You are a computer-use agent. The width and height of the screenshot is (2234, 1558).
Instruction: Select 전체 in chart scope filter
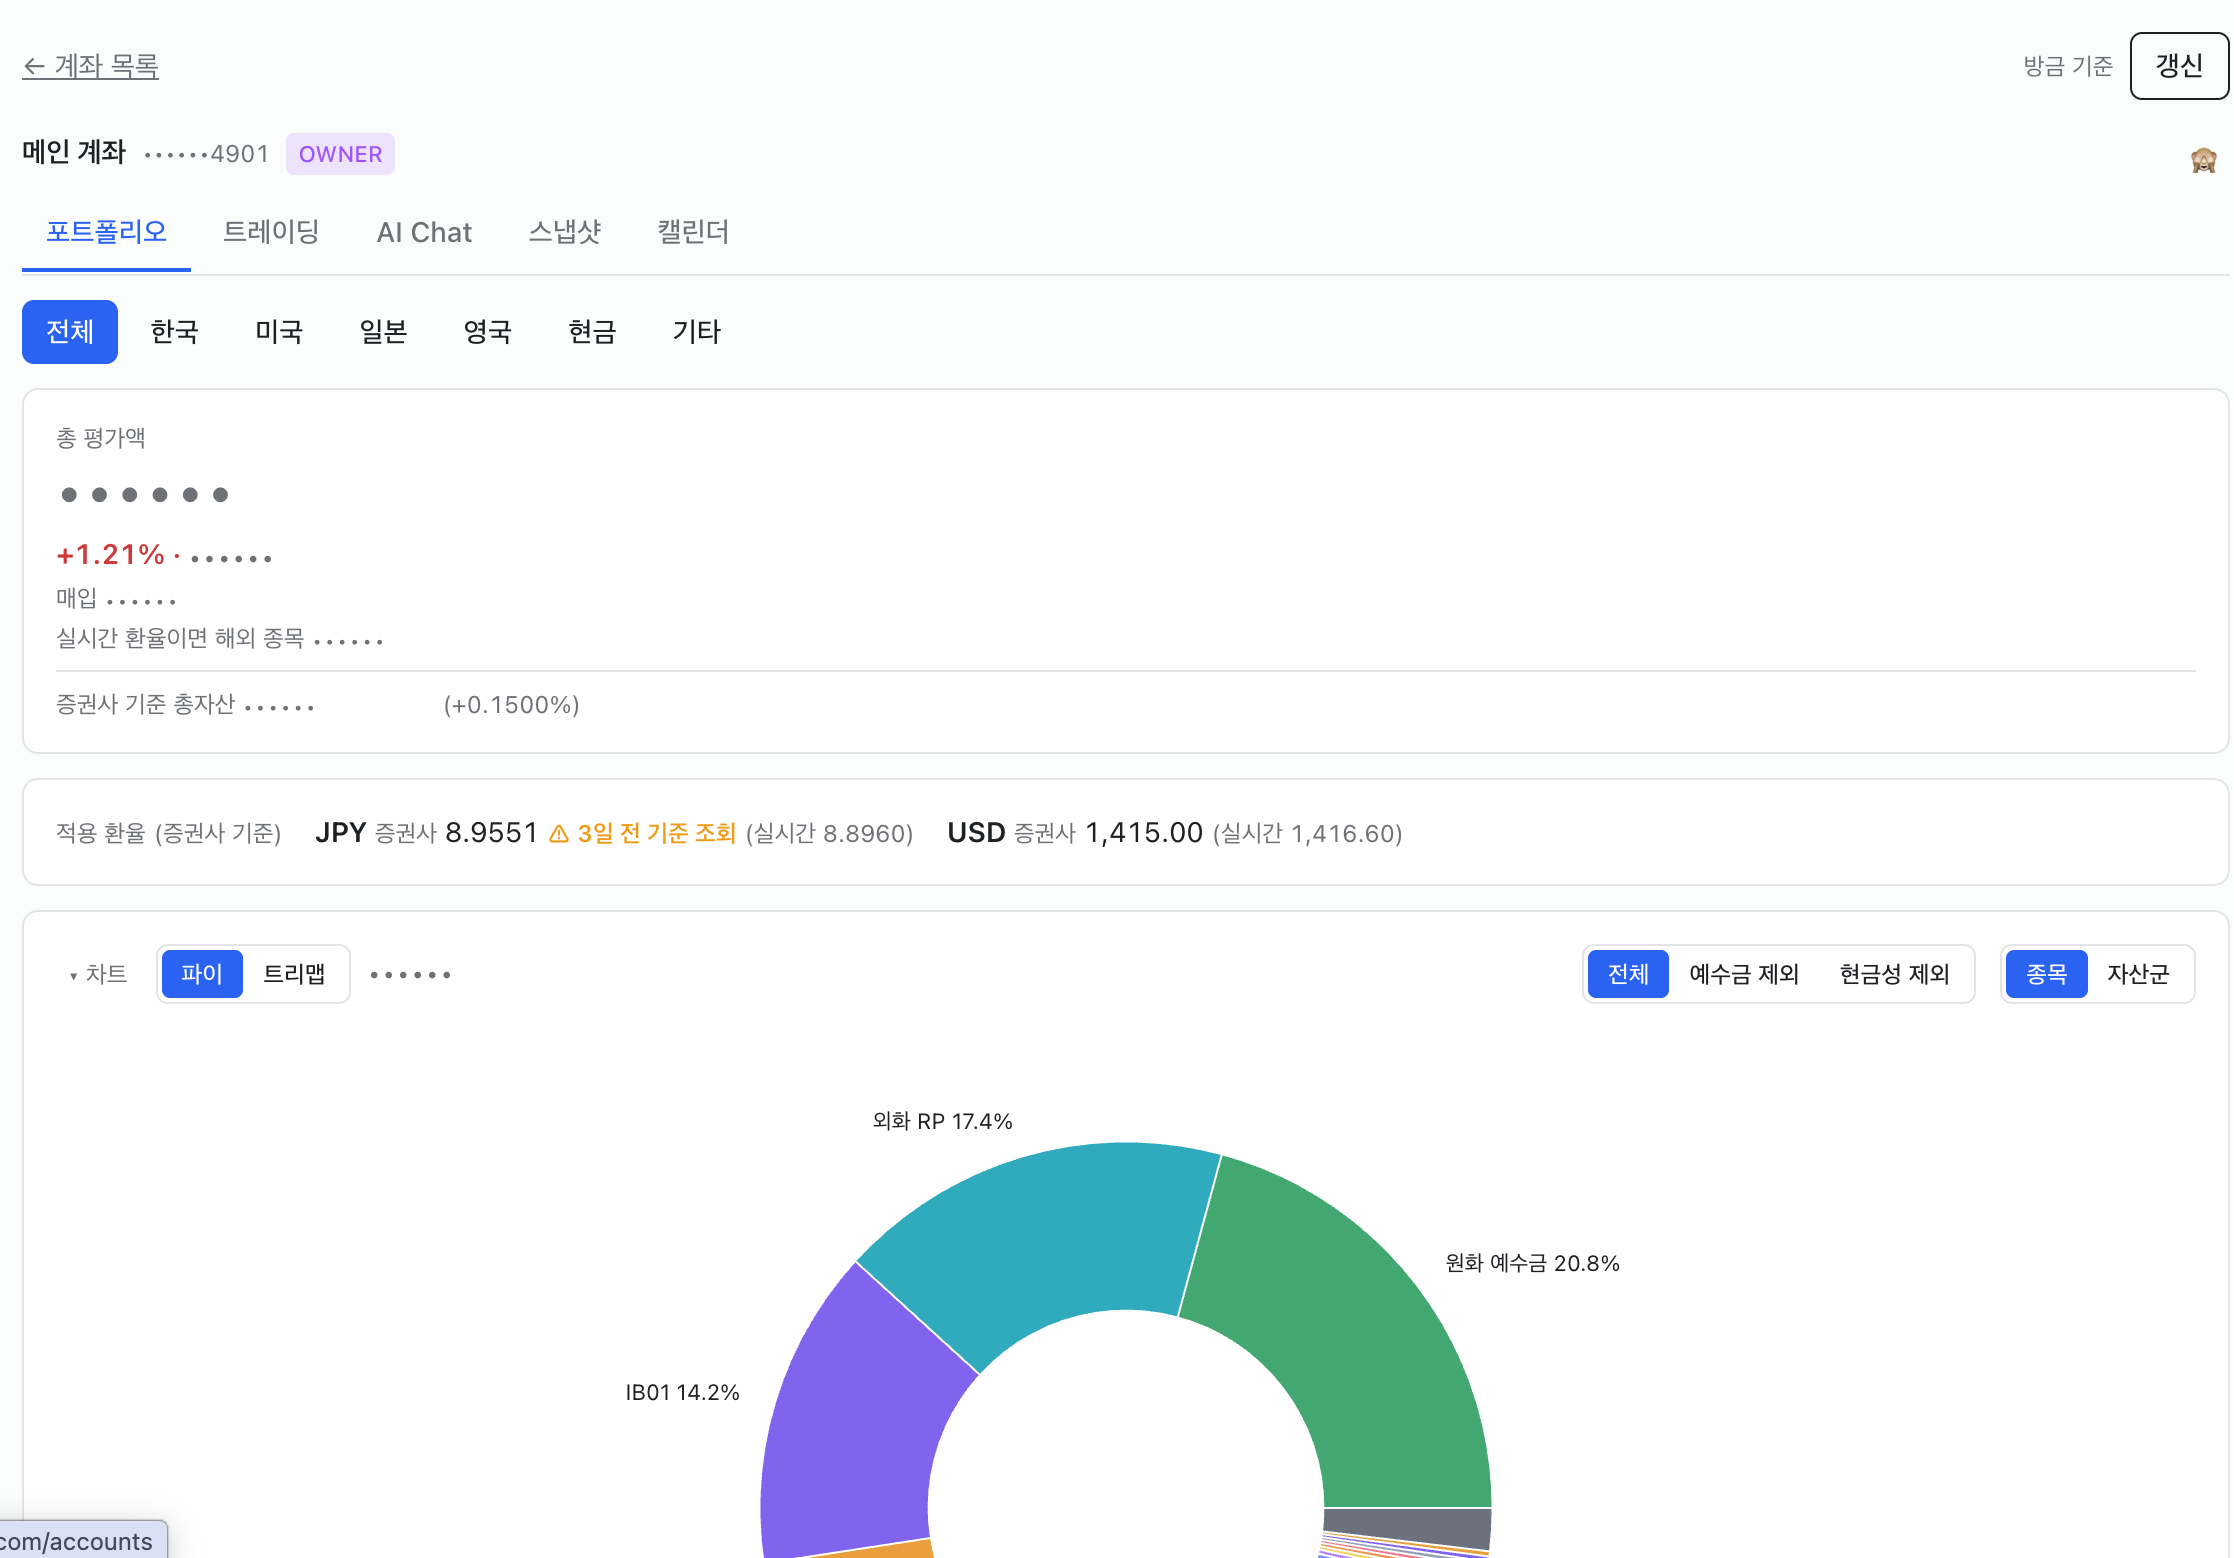1628,974
